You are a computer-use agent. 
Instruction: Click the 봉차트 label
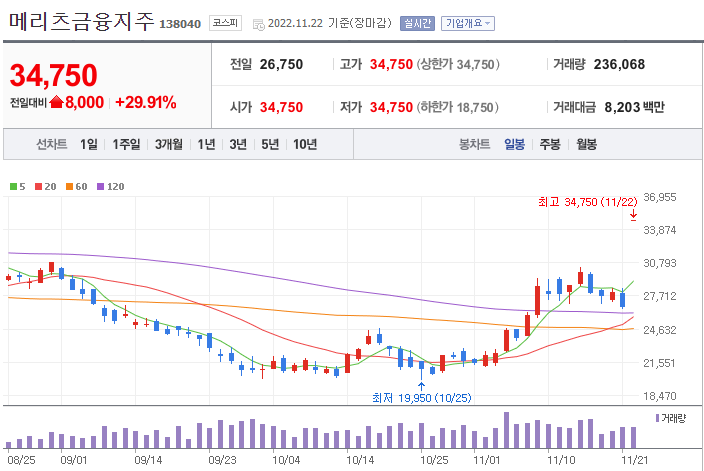coord(474,144)
